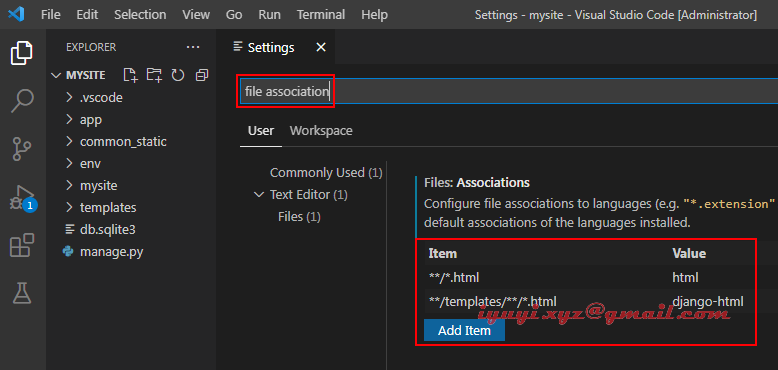The width and height of the screenshot is (778, 370).
Task: Open the Search view in activity bar
Action: click(22, 101)
